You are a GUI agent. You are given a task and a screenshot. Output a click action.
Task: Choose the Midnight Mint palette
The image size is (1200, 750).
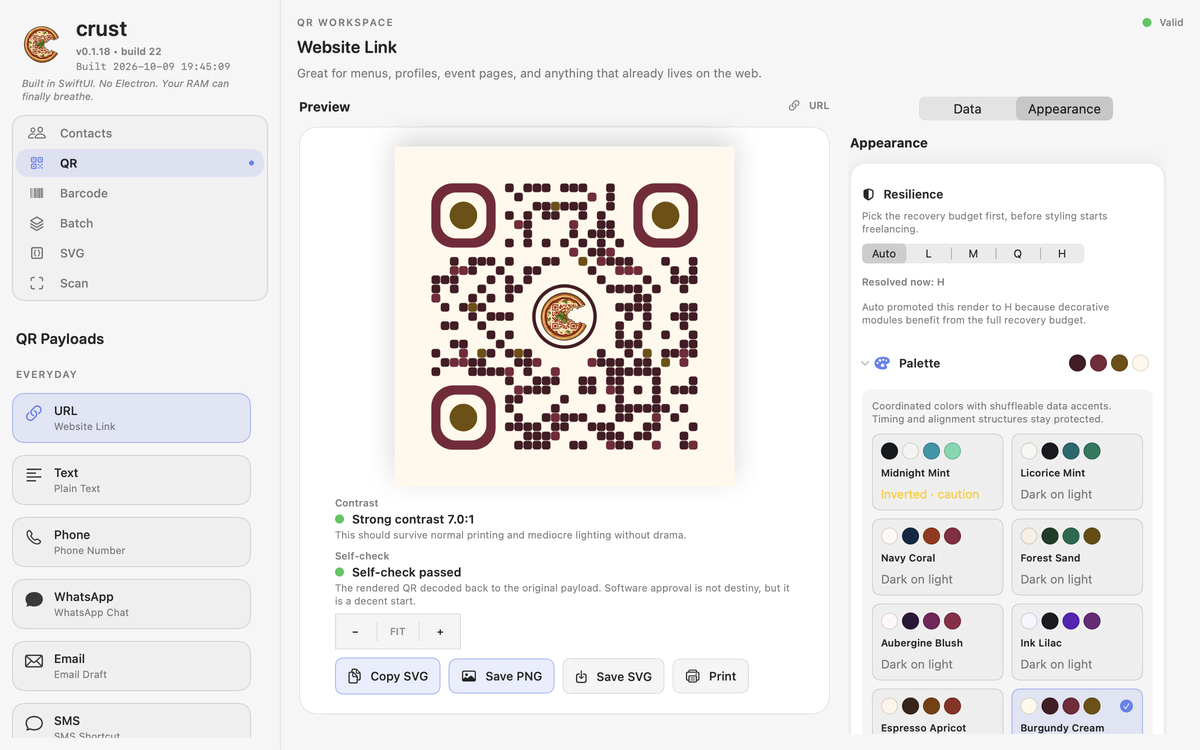[x=937, y=472]
